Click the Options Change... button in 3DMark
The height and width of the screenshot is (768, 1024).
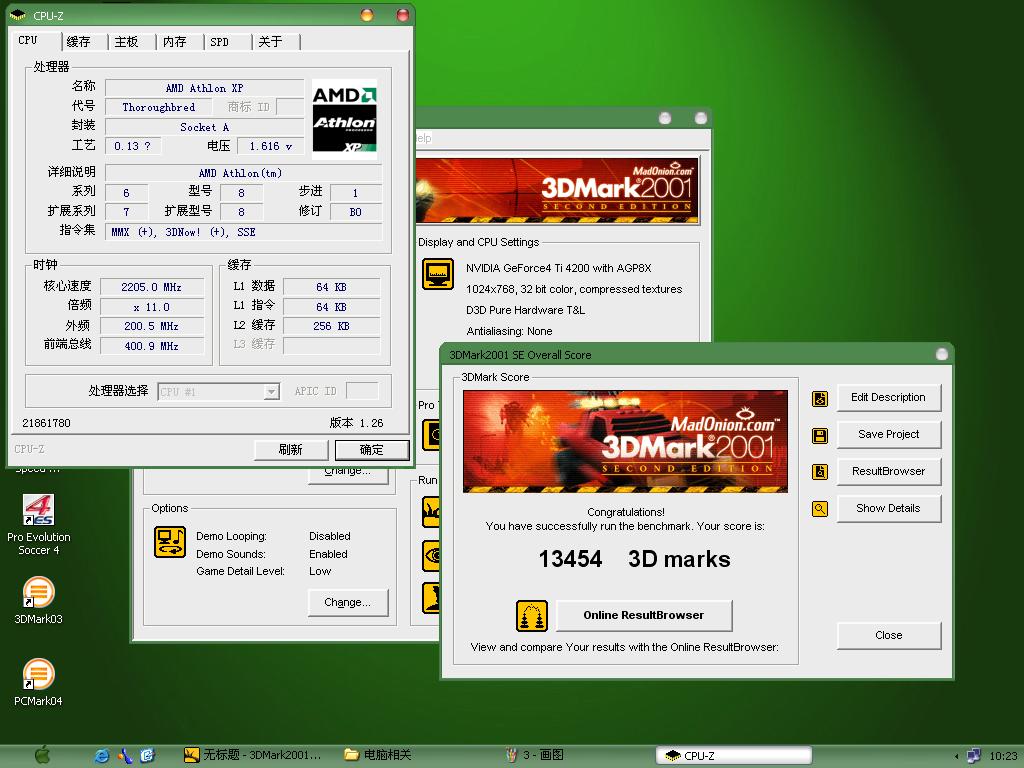347,603
